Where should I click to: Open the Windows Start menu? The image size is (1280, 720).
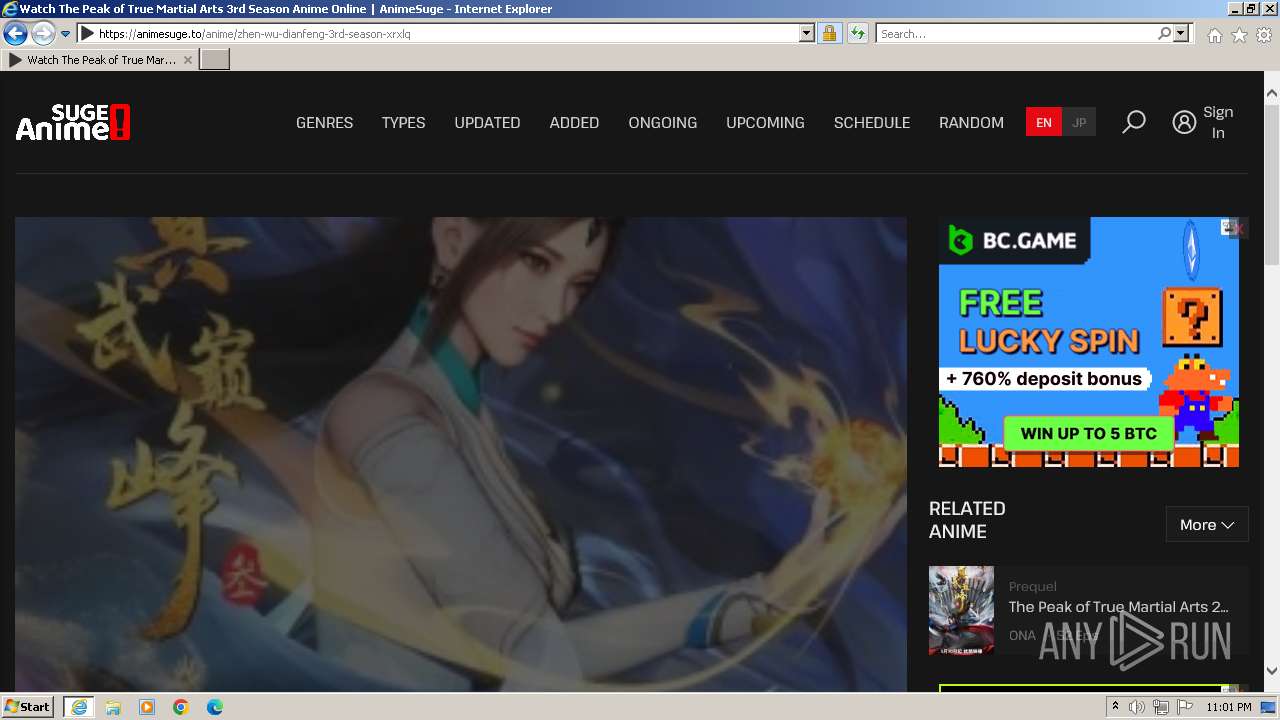[x=28, y=707]
